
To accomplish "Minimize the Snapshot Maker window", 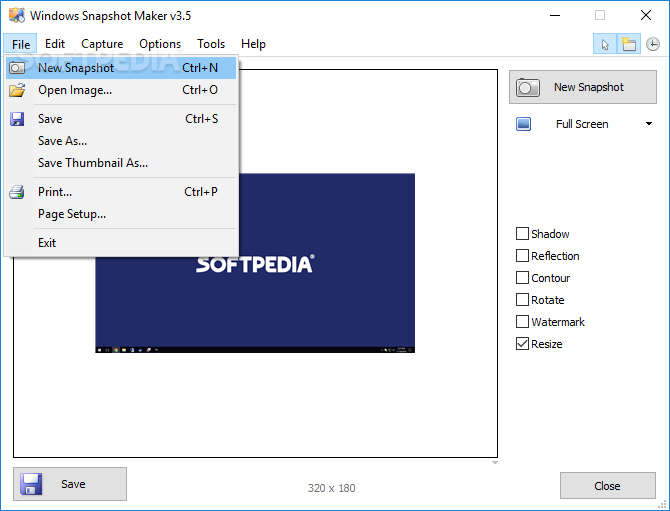I will (555, 15).
